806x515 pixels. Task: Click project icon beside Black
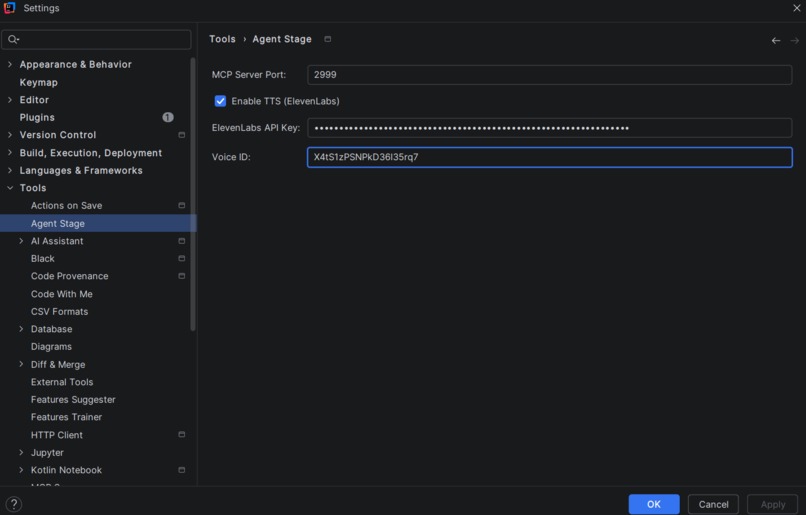[x=181, y=258]
